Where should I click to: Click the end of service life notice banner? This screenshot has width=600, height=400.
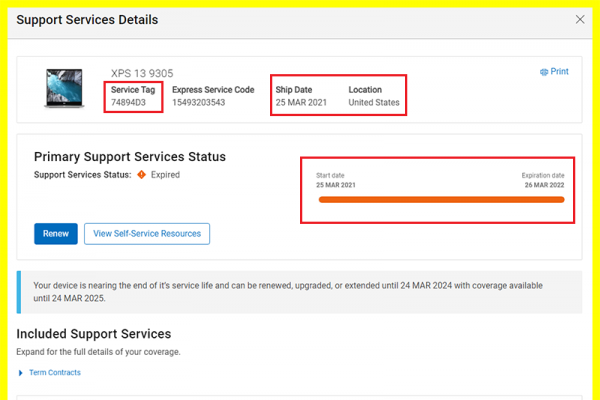[298, 291]
